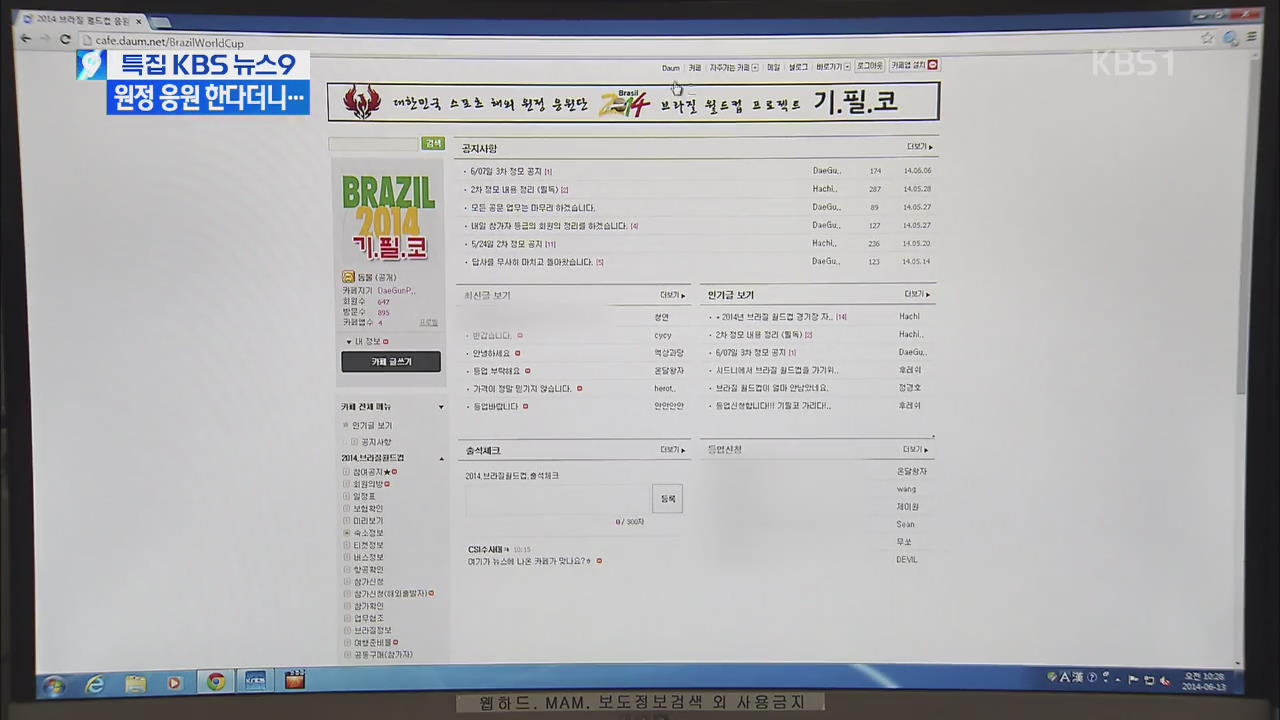
Task: Click 더보기 in the 등업신청 section
Action: coord(916,449)
